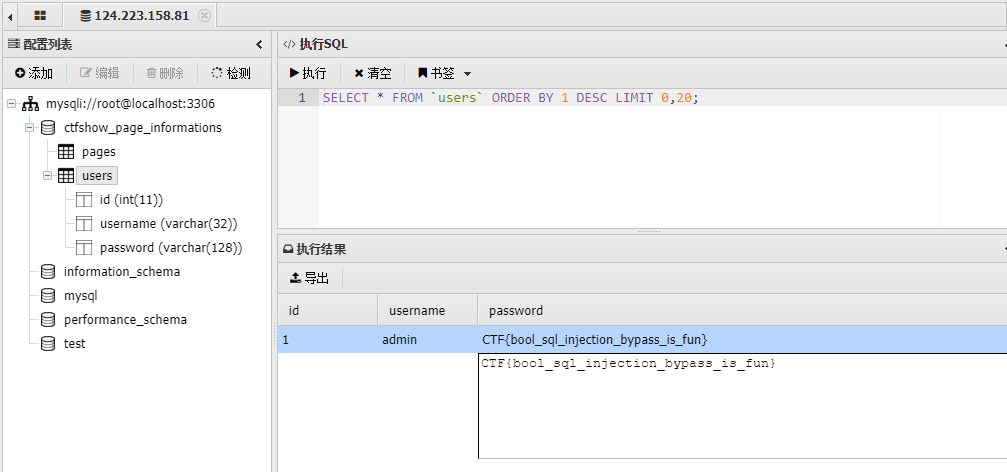Click the grid home tab icon
1007x472 pixels.
point(40,15)
